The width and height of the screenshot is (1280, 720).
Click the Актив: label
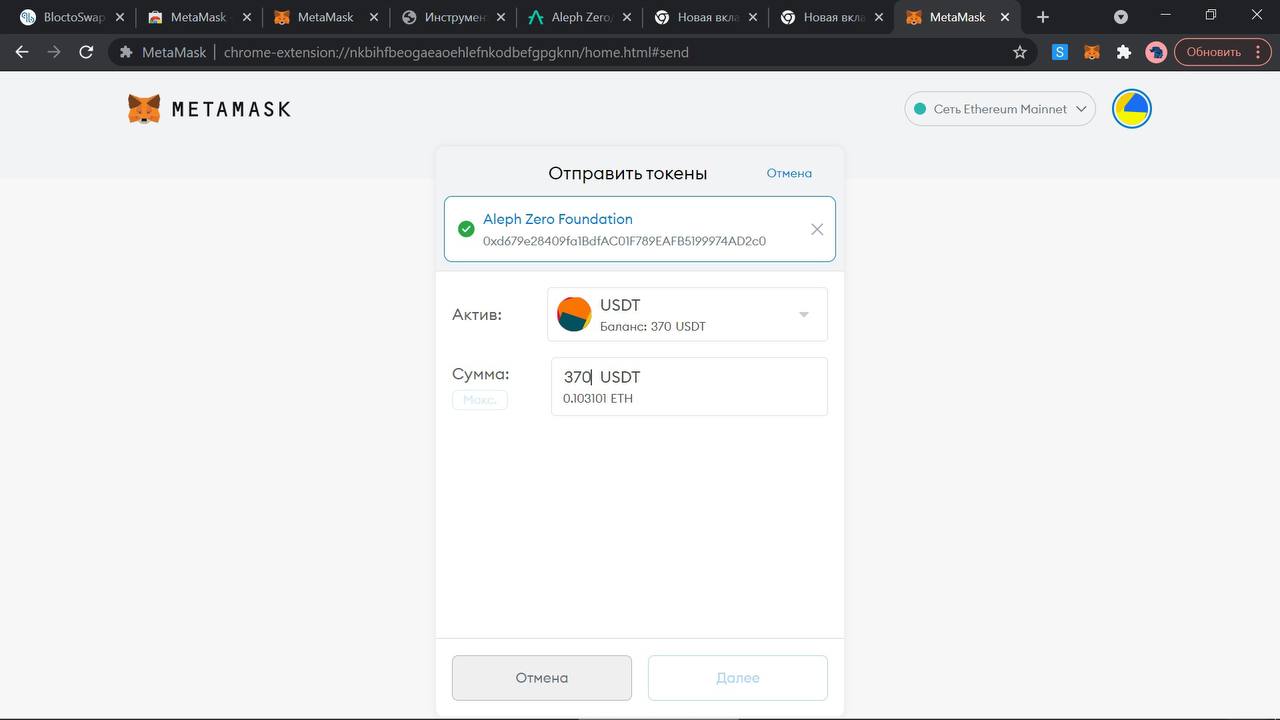(477, 314)
